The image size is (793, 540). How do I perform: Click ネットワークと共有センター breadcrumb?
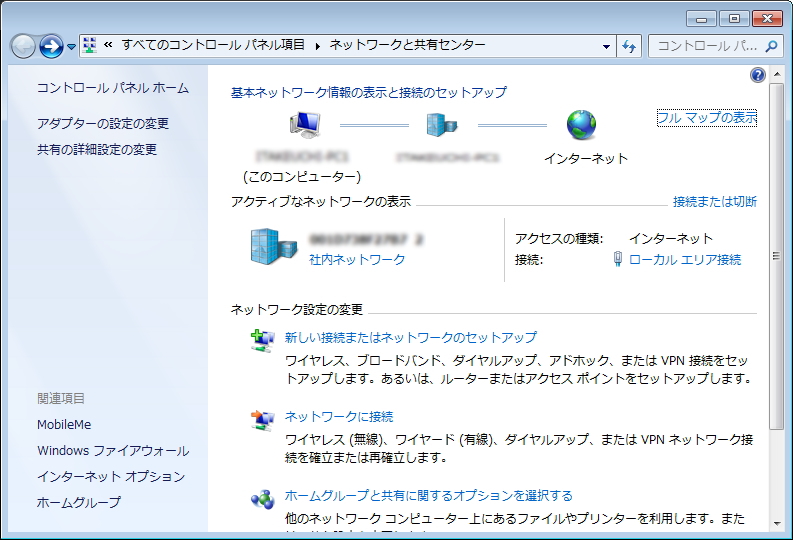click(407, 46)
